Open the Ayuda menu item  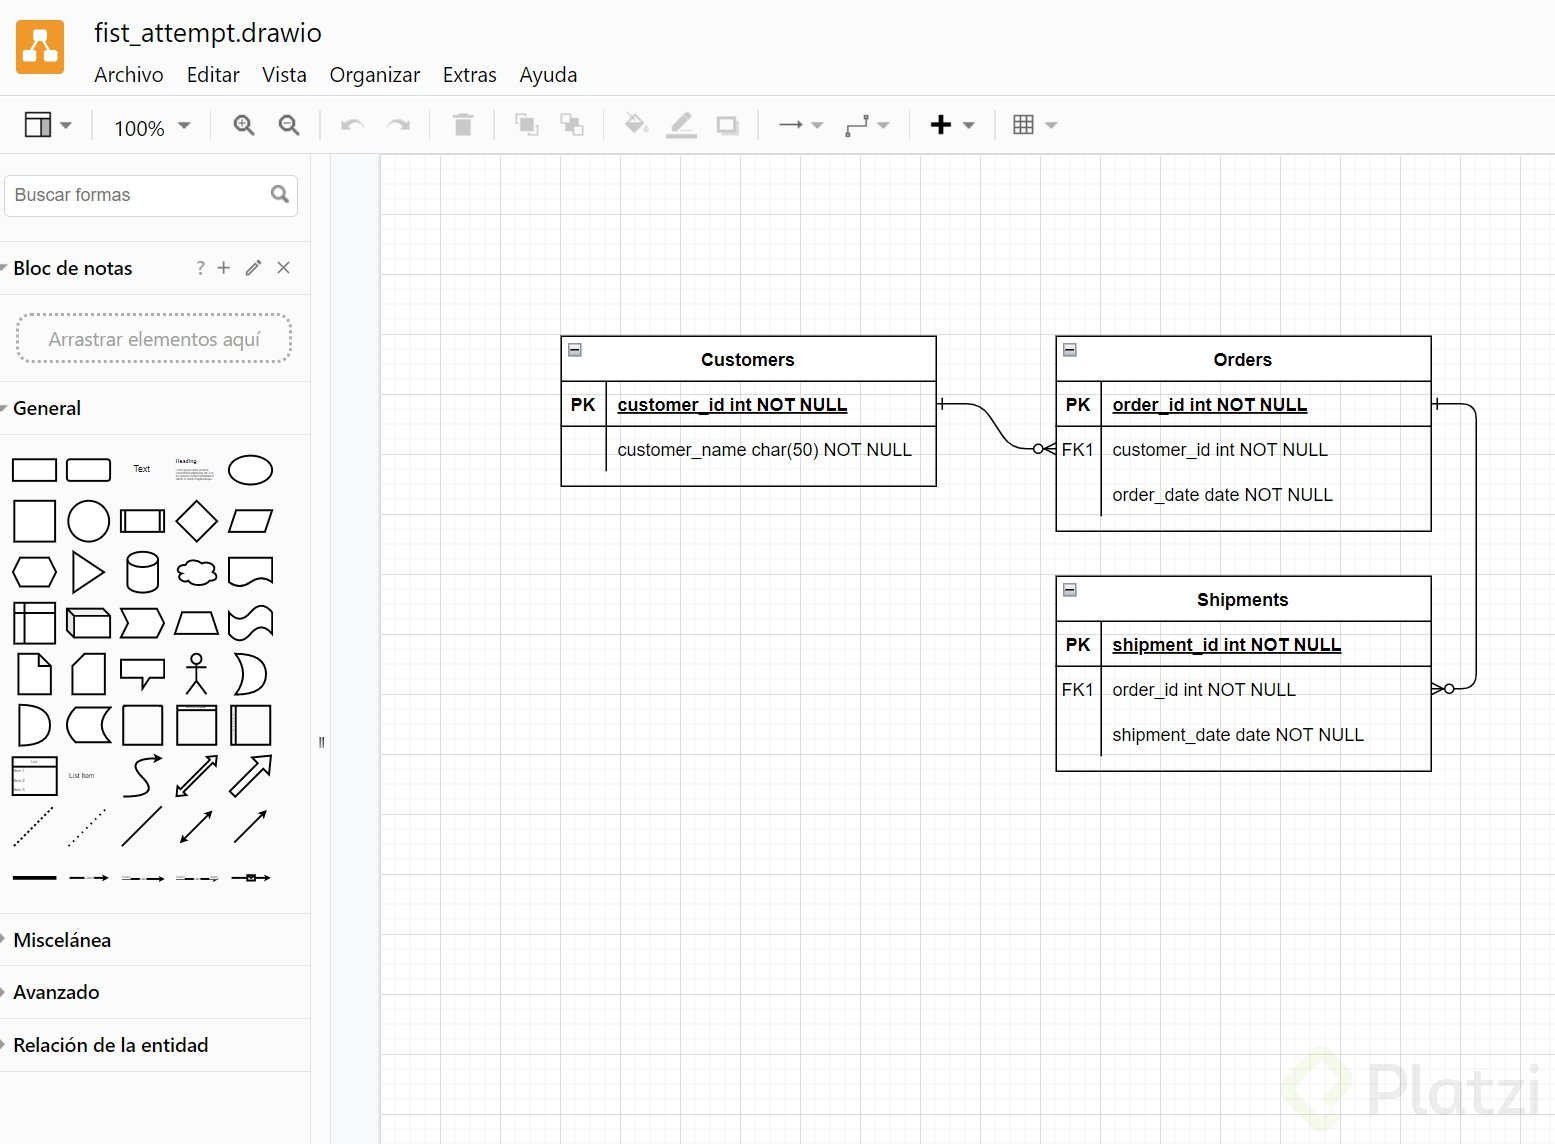(548, 74)
